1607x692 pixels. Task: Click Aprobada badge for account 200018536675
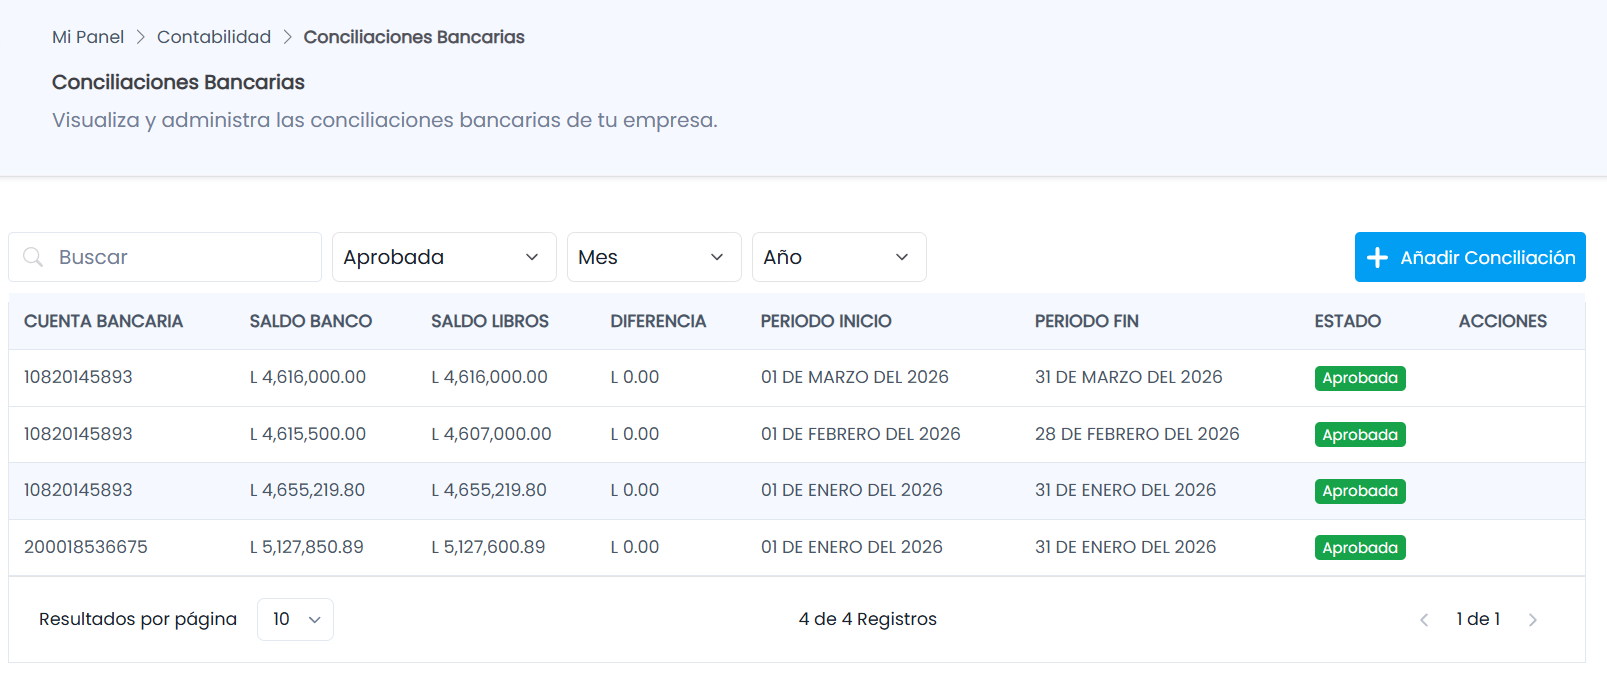coord(1360,548)
